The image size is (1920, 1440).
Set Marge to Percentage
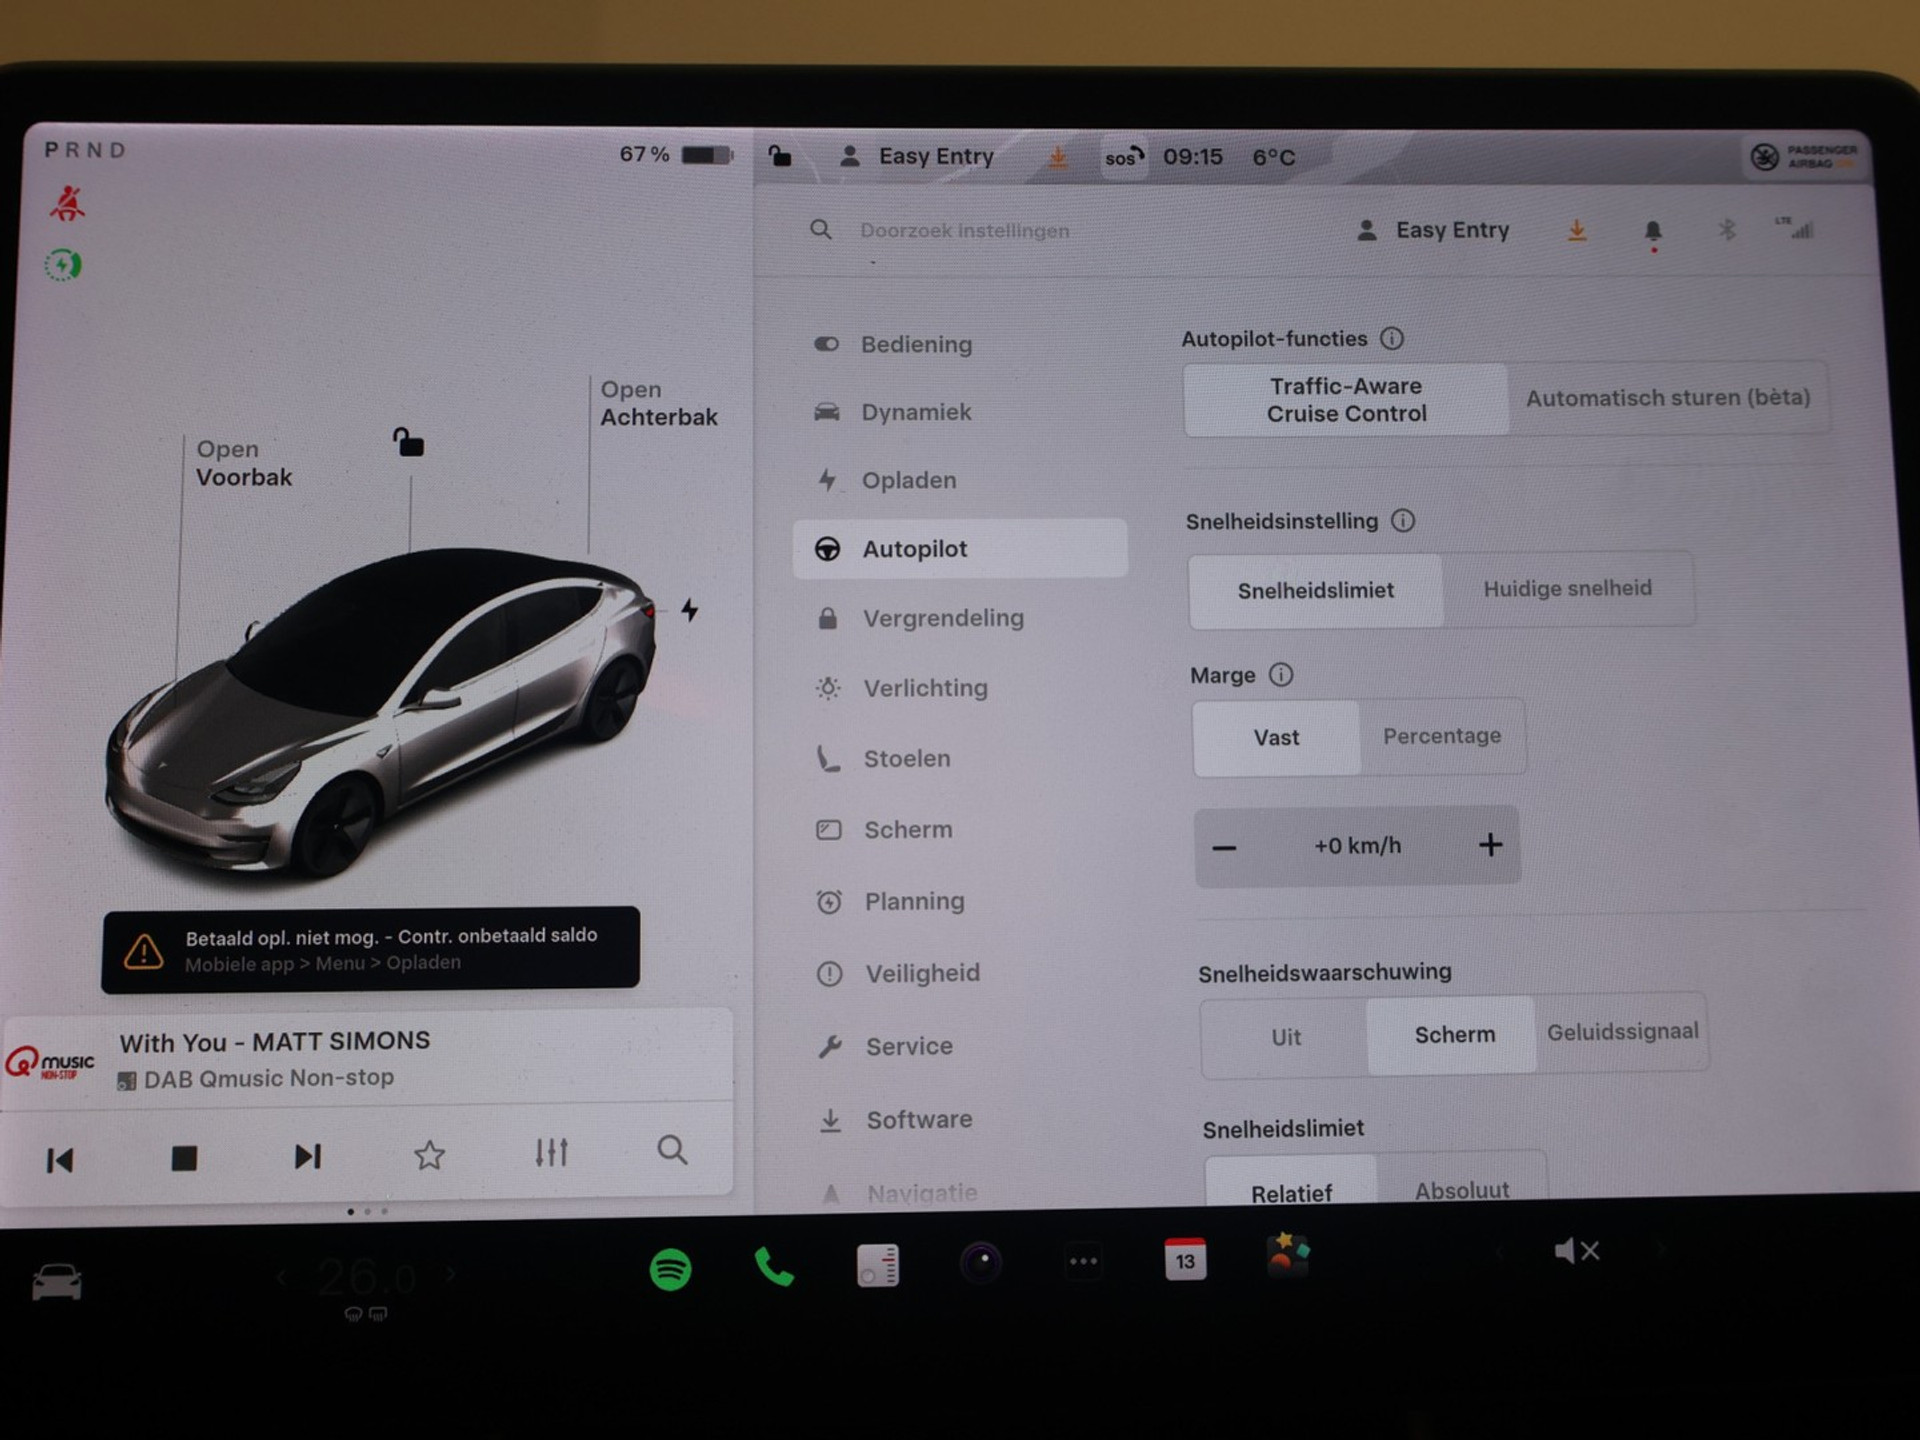(x=1441, y=736)
